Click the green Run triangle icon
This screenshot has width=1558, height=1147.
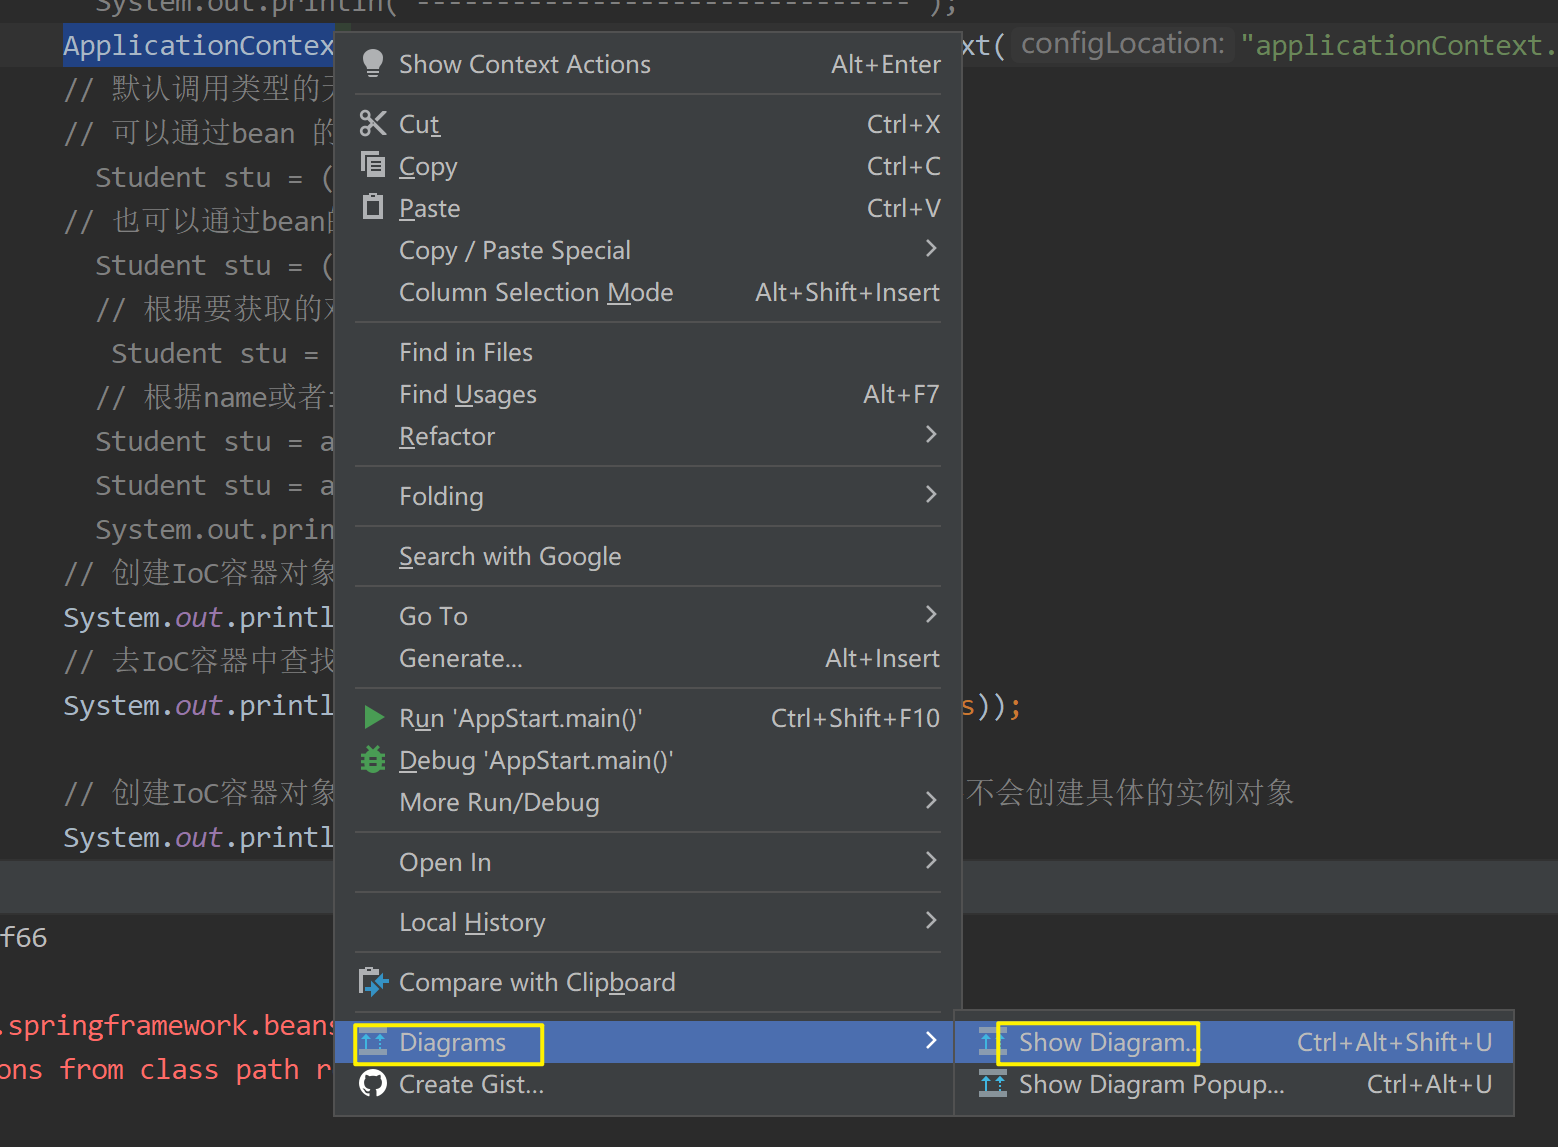tap(373, 717)
